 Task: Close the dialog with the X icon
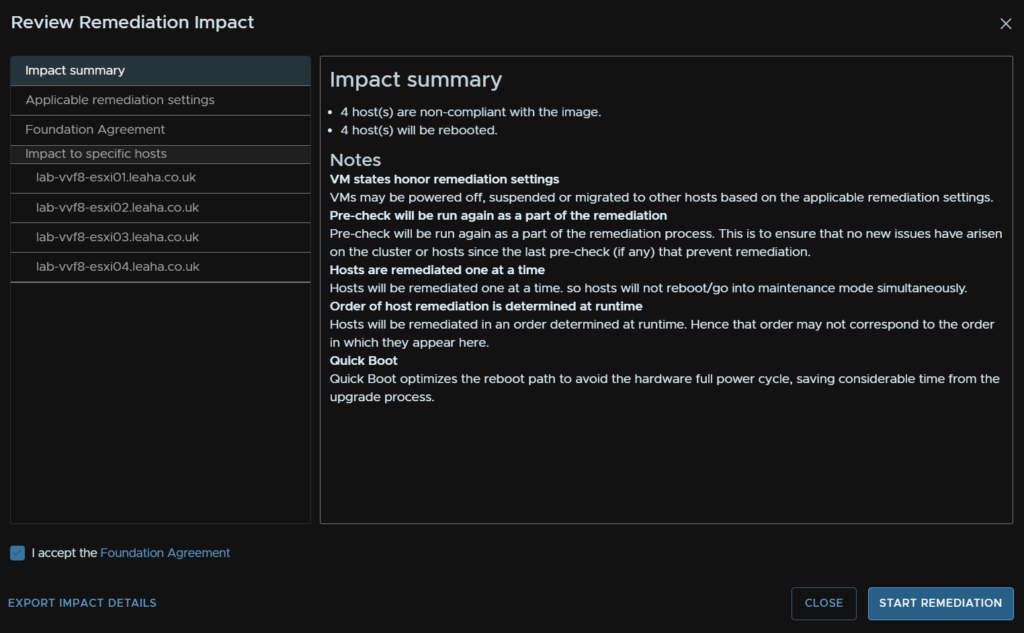point(1005,24)
